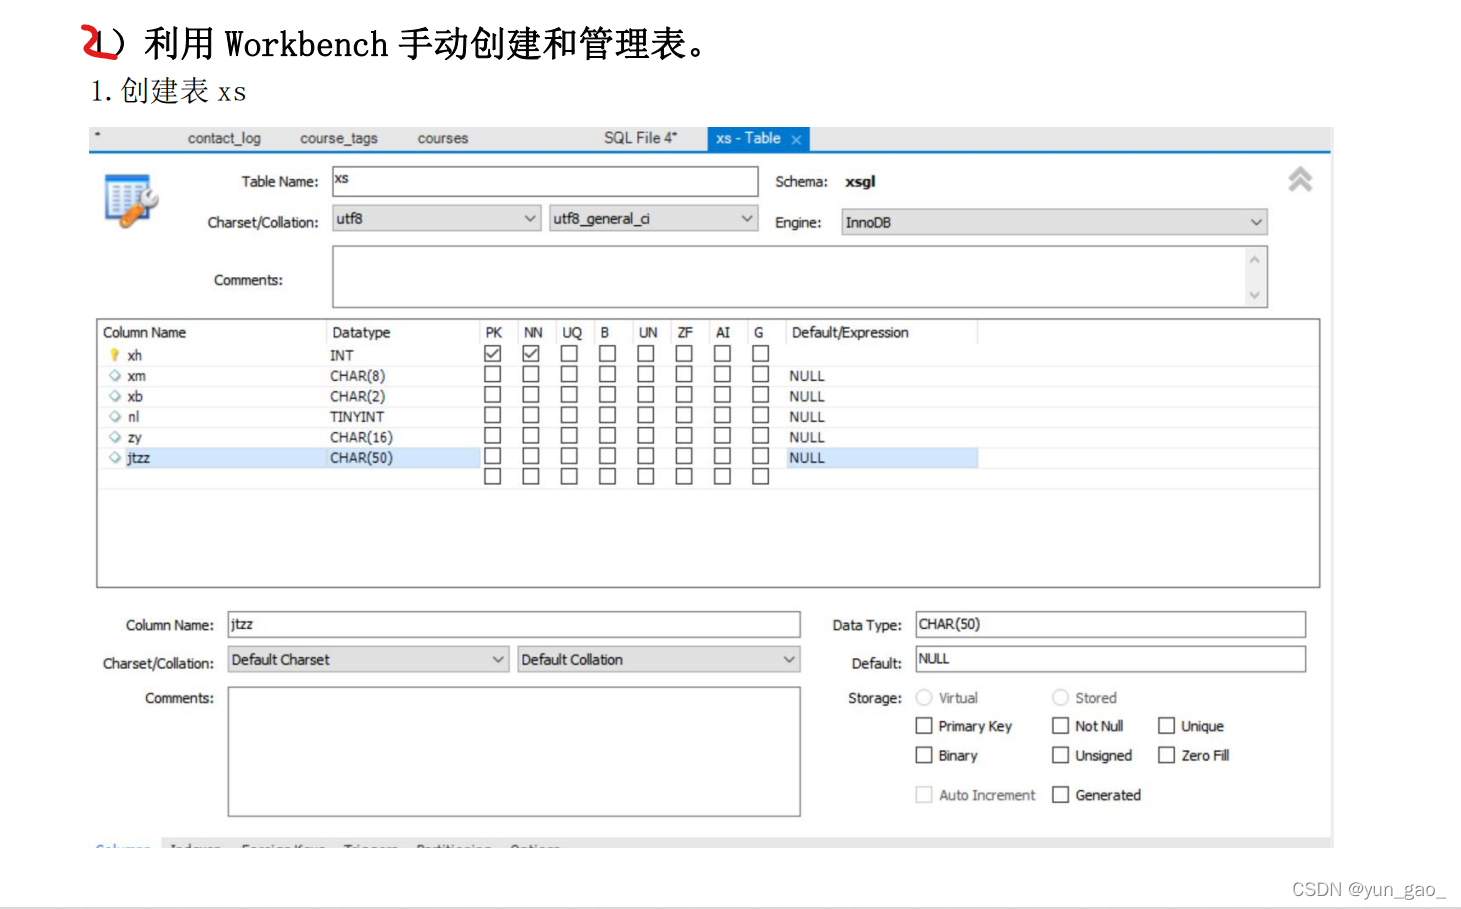The image size is (1461, 909).
Task: Click the Data Type field CHAR(50)
Action: click(1110, 624)
